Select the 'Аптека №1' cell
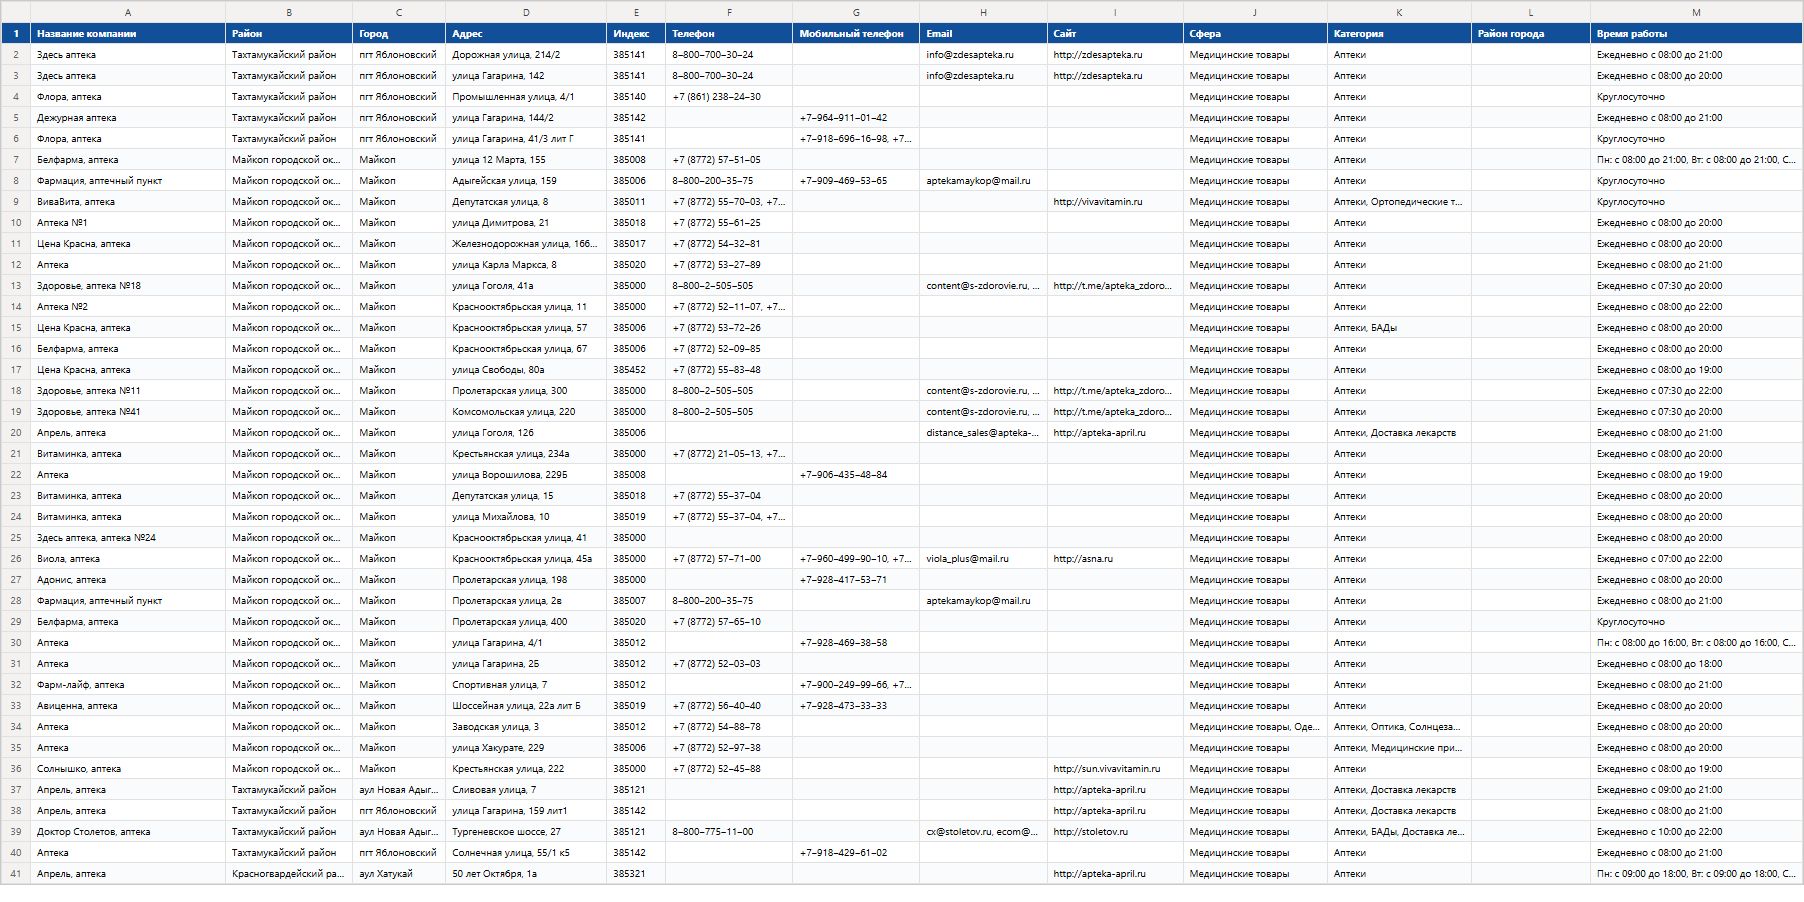1804x902 pixels. click(128, 222)
